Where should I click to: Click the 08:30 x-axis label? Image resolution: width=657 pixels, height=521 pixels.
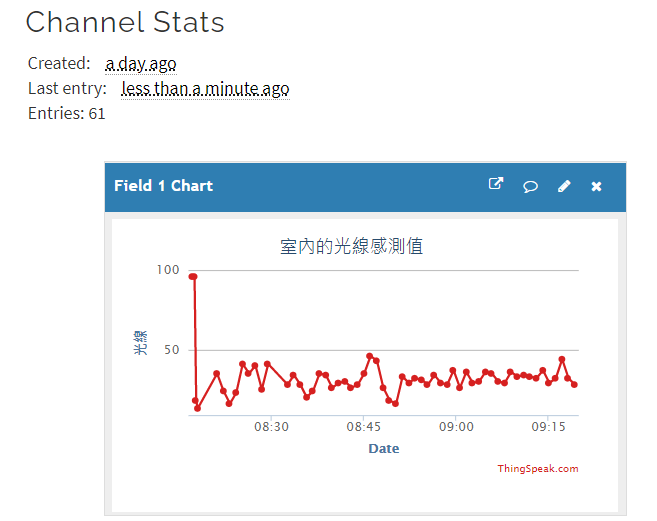271,427
